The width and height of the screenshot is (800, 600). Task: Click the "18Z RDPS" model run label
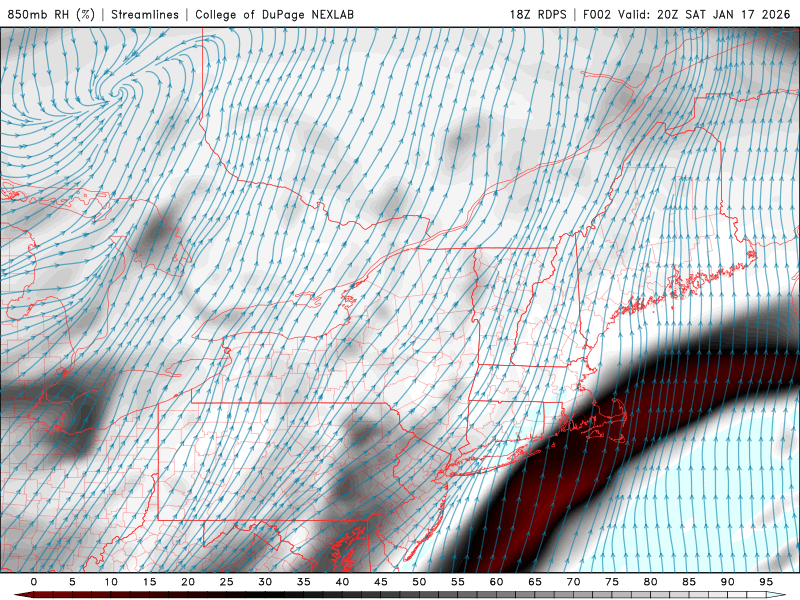click(x=538, y=14)
